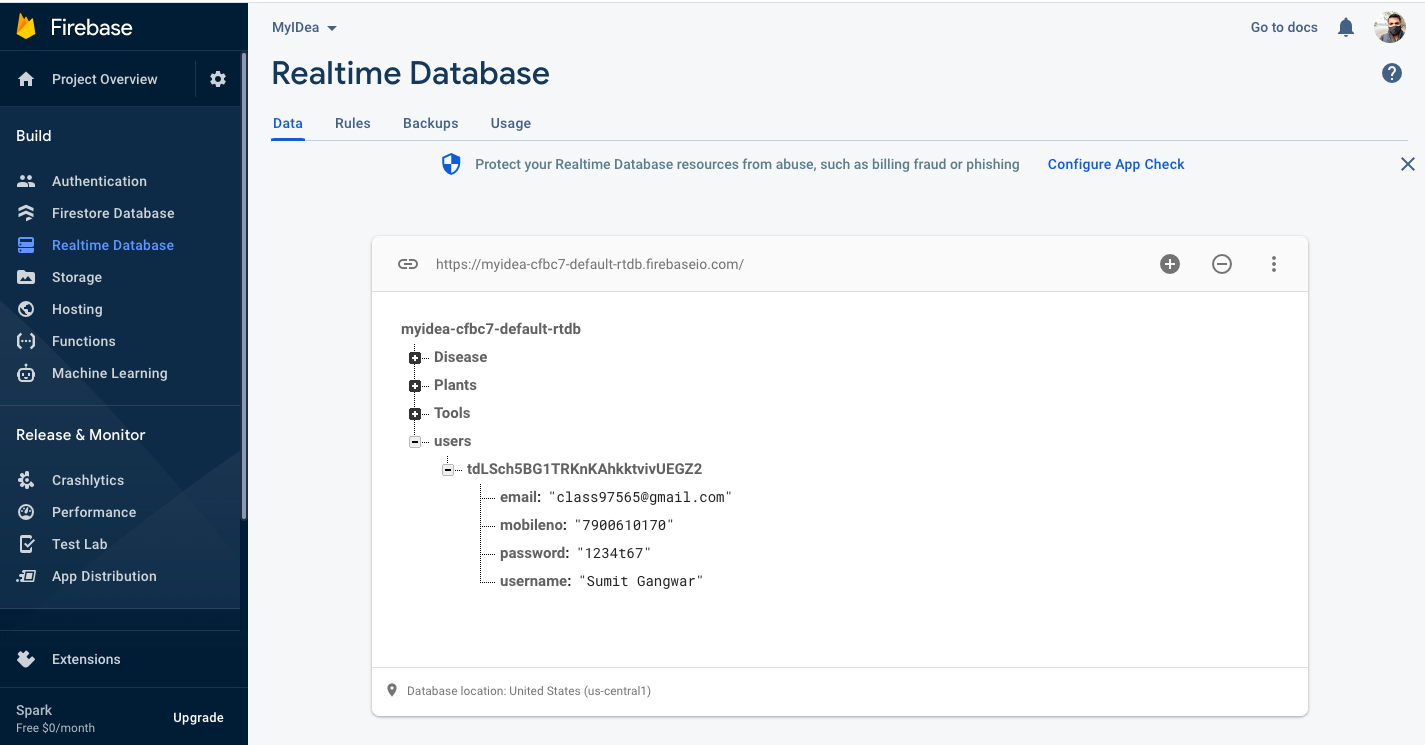Open the help question mark icon
Viewport: 1425px width, 745px height.
[x=1392, y=73]
